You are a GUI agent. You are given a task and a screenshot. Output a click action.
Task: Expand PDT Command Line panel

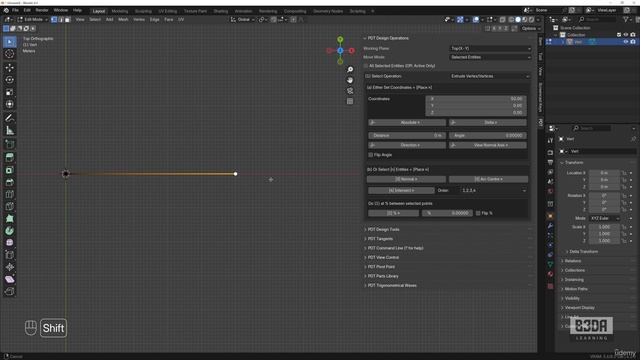pyautogui.click(x=395, y=248)
